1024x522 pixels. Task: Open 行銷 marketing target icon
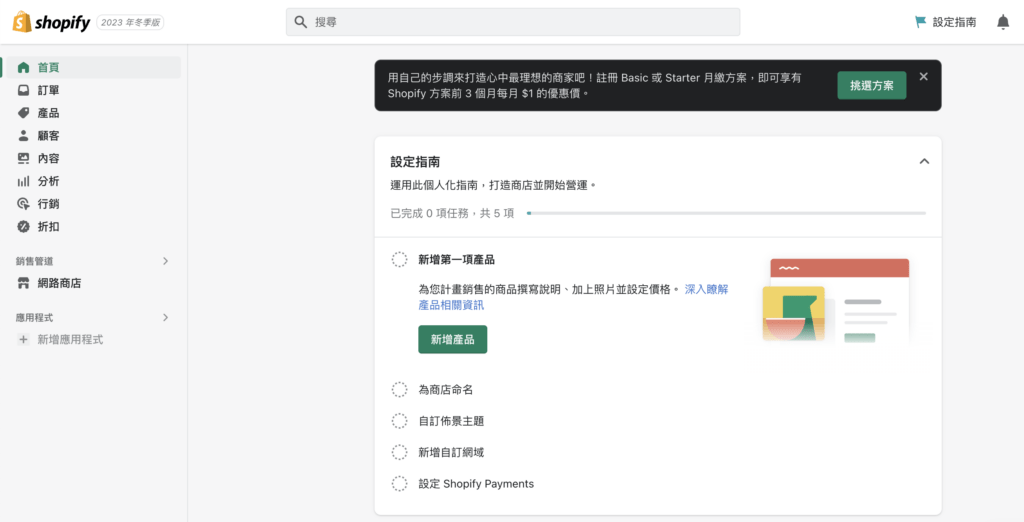pyautogui.click(x=24, y=204)
